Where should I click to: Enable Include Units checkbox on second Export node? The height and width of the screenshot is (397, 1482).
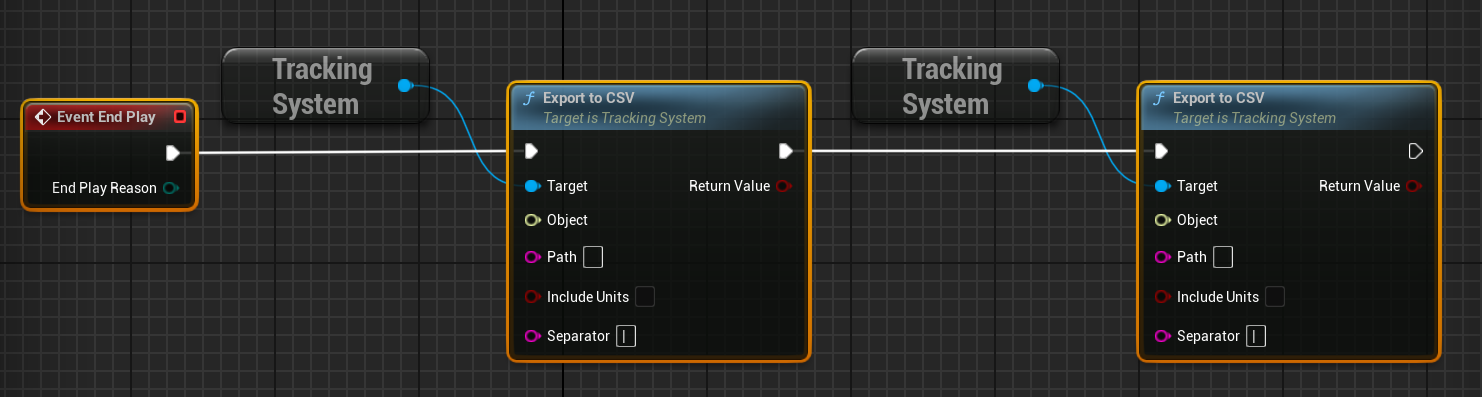pyautogui.click(x=1275, y=296)
